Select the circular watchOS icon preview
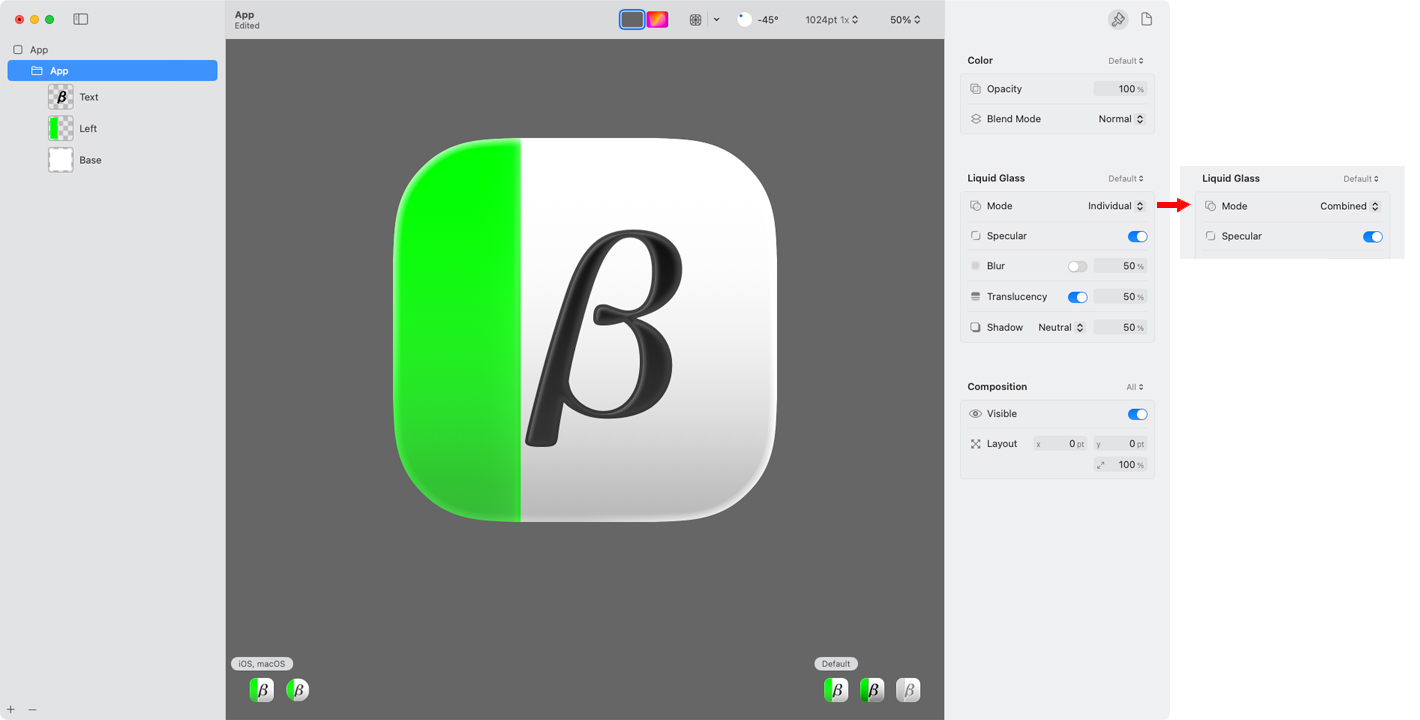 click(297, 690)
